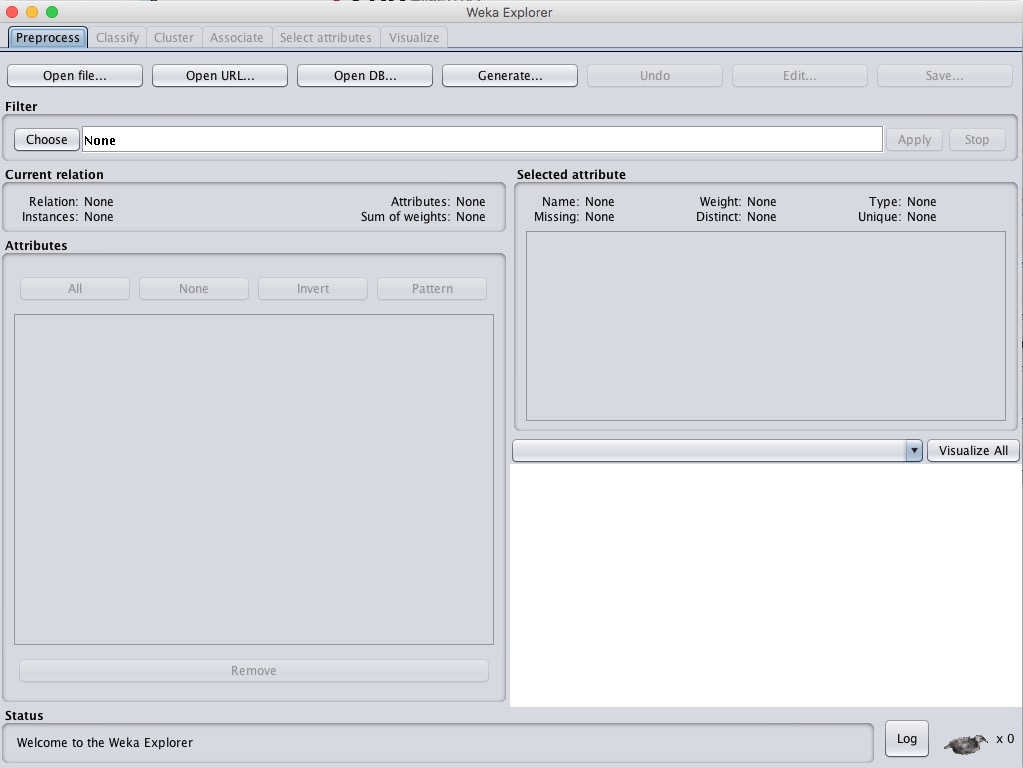Click the Open URL... button
This screenshot has height=768, width=1023.
[x=220, y=76]
